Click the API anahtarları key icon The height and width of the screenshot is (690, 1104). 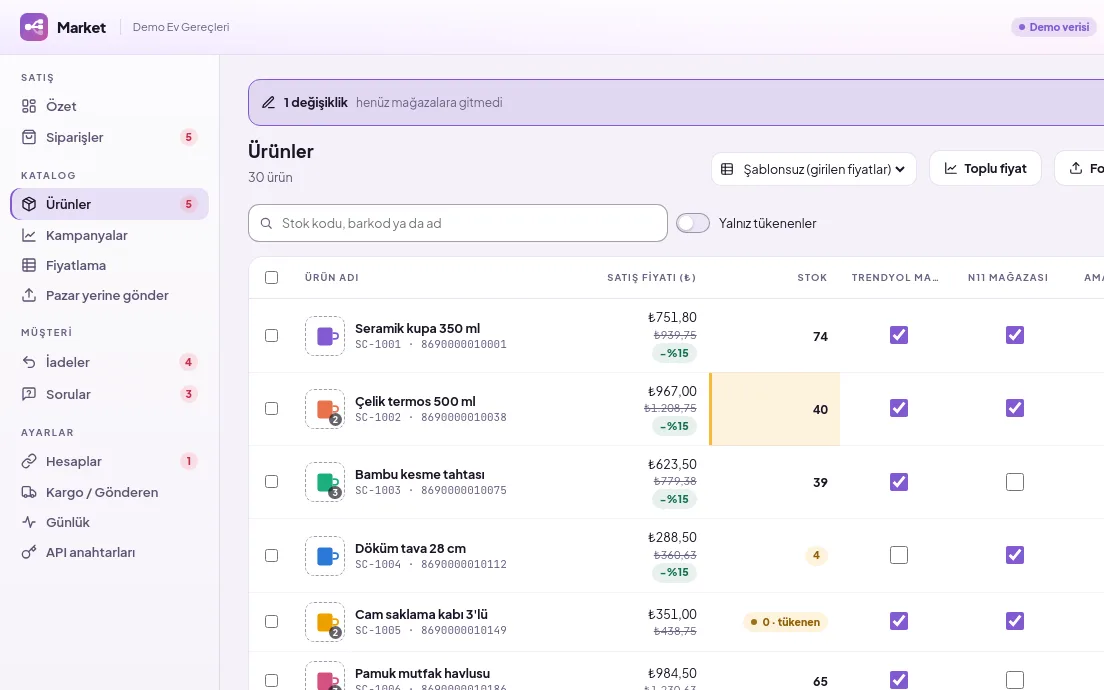29,553
